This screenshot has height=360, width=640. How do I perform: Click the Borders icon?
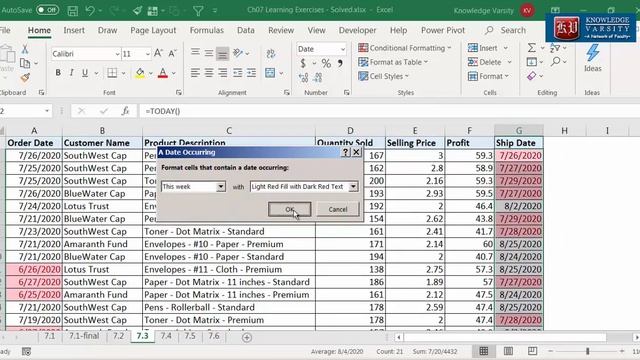112,73
